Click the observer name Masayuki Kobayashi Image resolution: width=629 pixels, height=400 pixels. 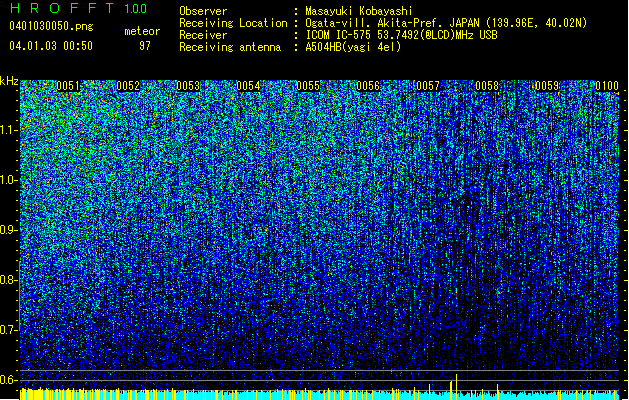click(359, 11)
